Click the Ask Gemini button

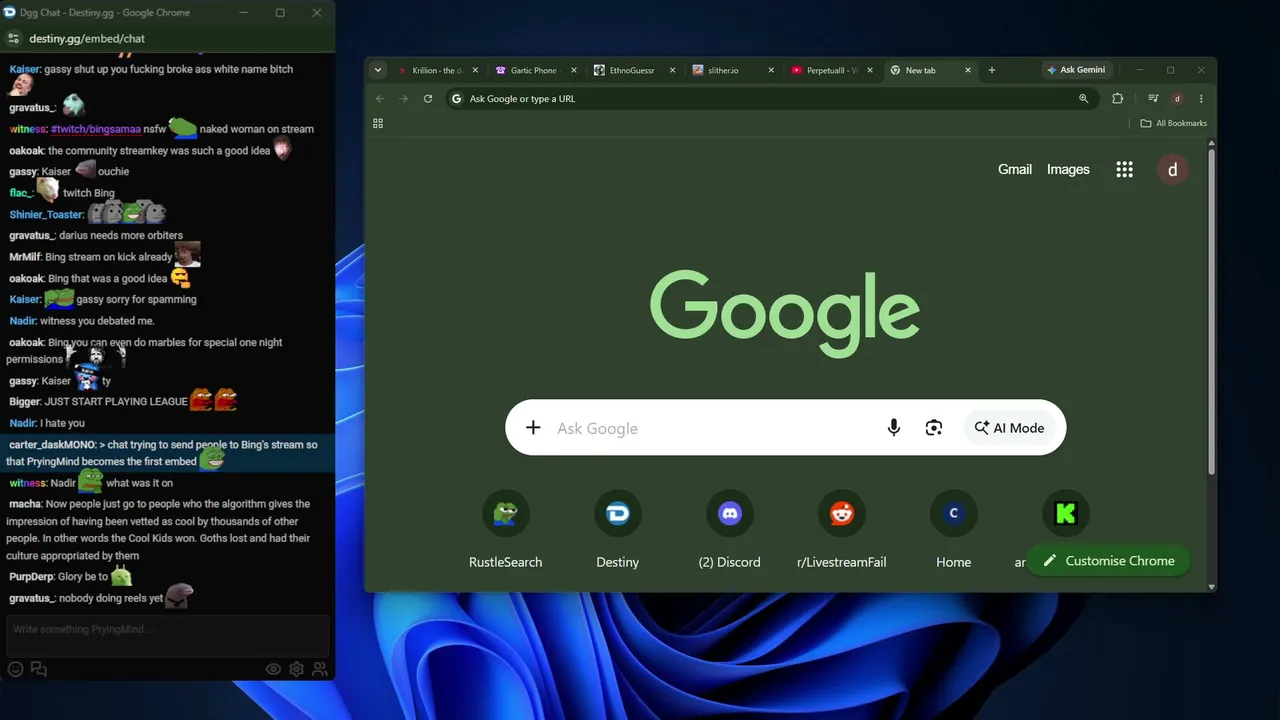pyautogui.click(x=1076, y=70)
